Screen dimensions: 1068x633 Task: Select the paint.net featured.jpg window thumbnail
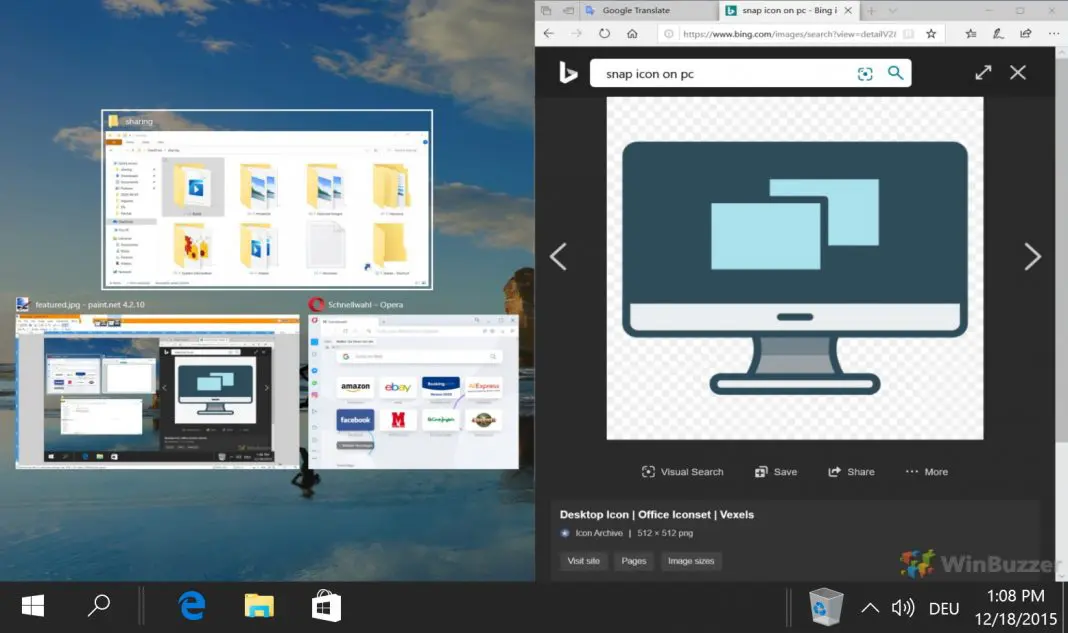[x=157, y=392]
